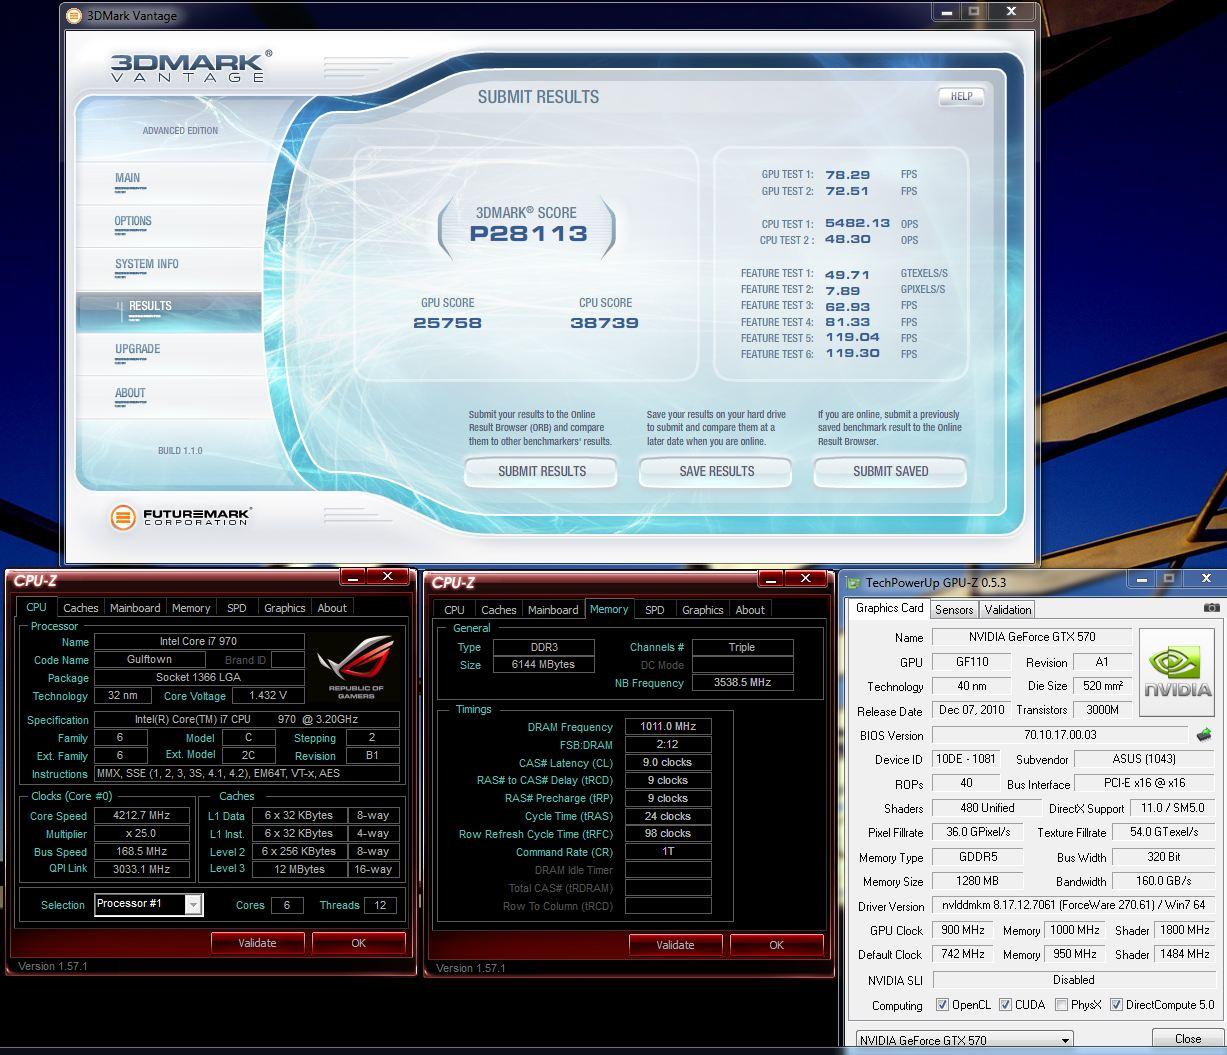Open the UPGRADE section
The image size is (1227, 1055).
pos(137,349)
